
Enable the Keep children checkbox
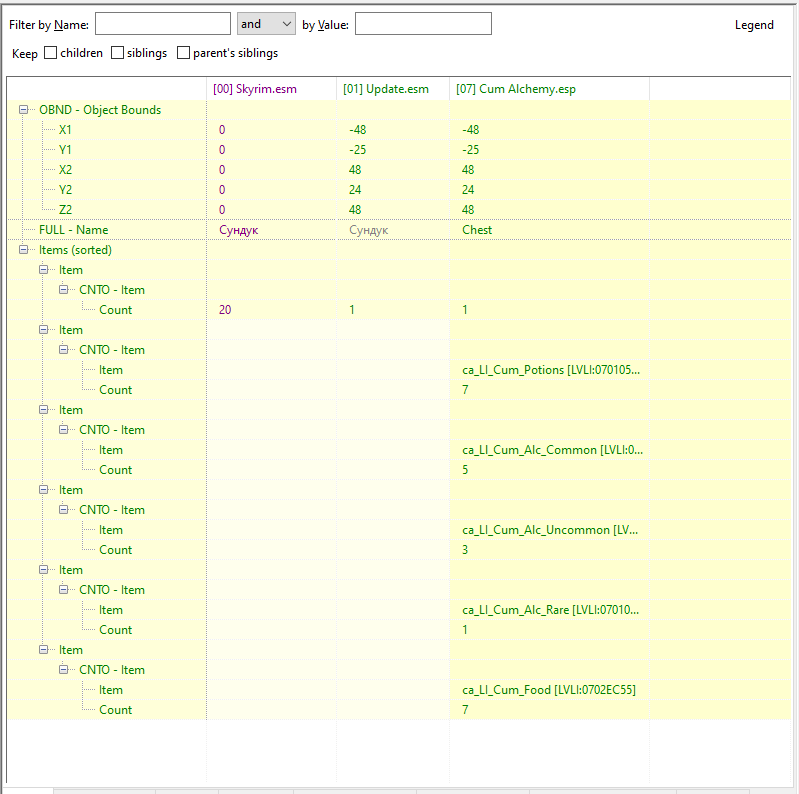(50, 53)
